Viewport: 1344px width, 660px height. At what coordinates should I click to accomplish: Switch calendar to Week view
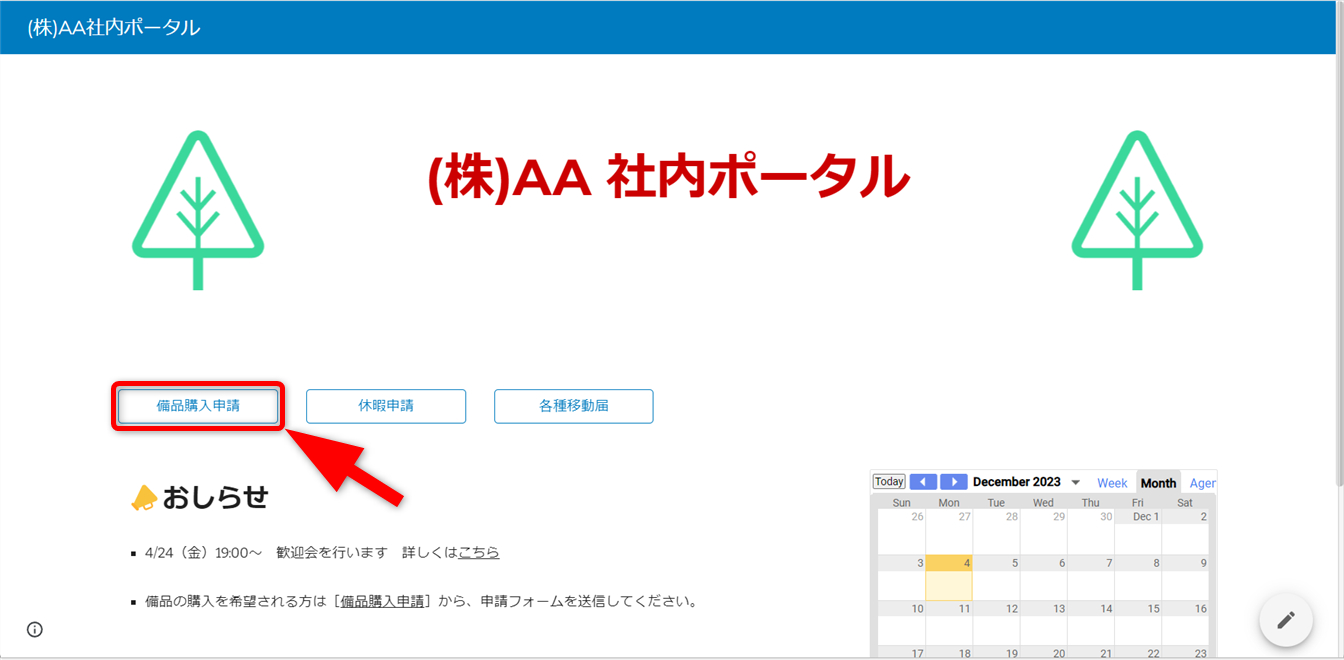tap(1112, 483)
